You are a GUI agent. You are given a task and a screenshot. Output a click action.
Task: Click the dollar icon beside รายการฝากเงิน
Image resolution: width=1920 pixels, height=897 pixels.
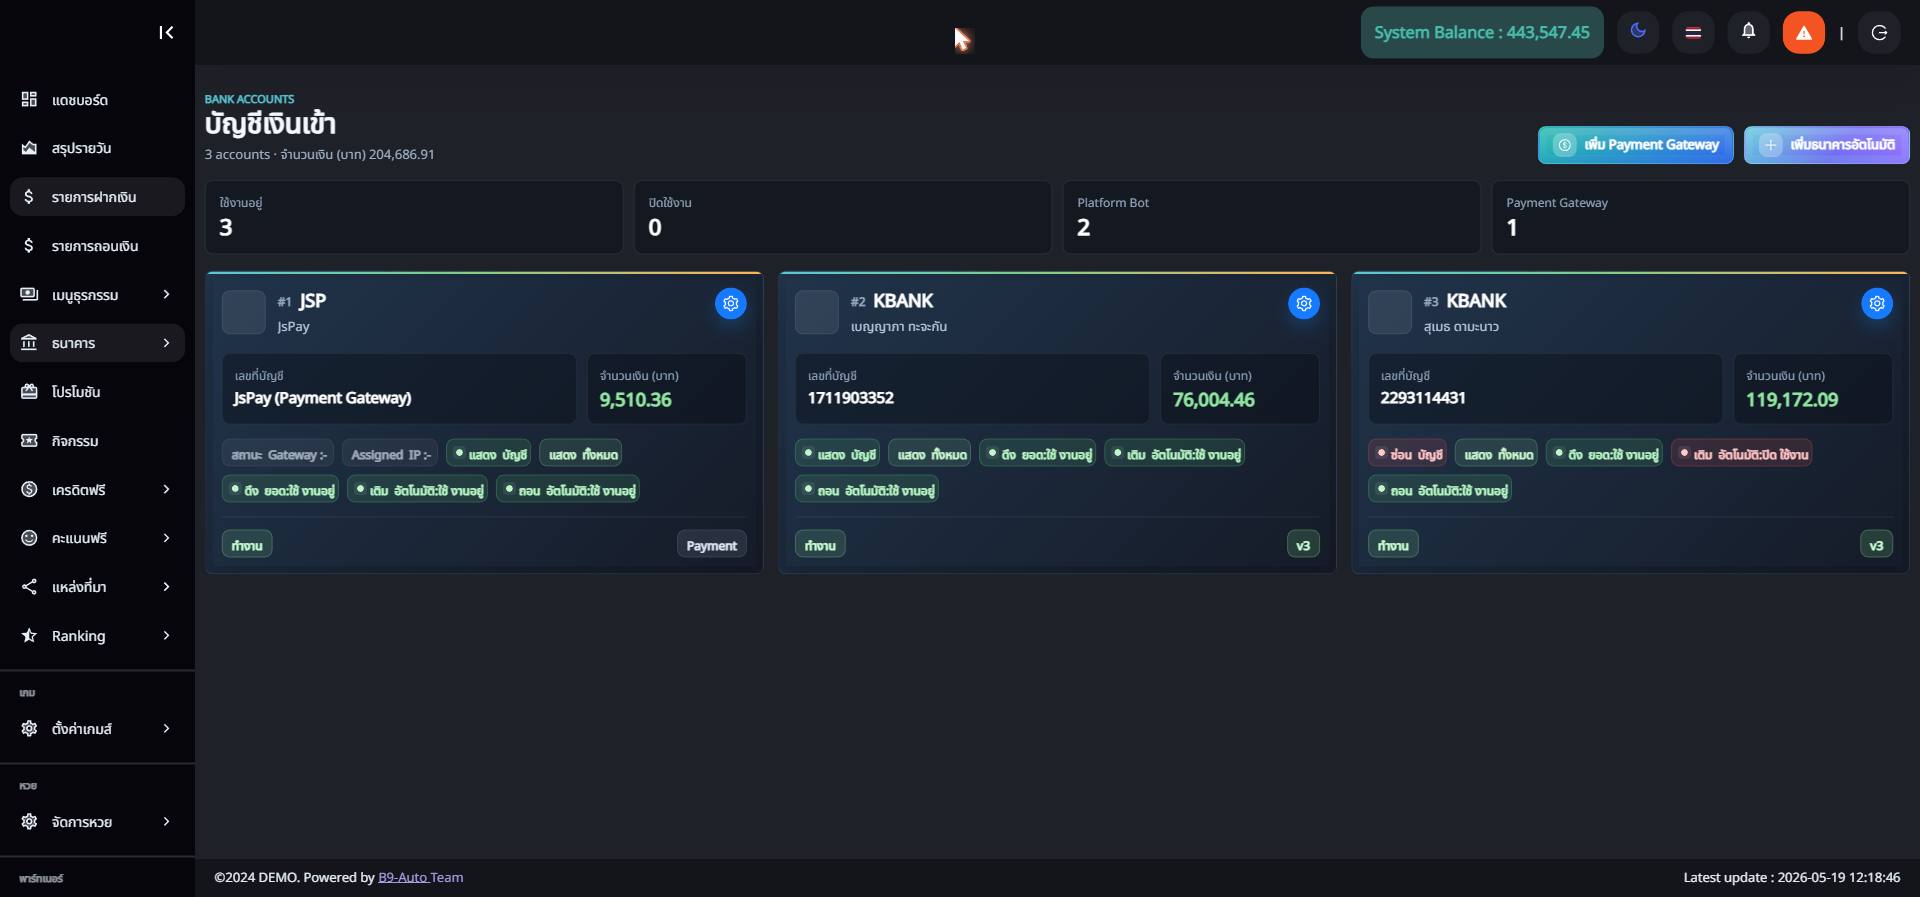click(x=29, y=197)
